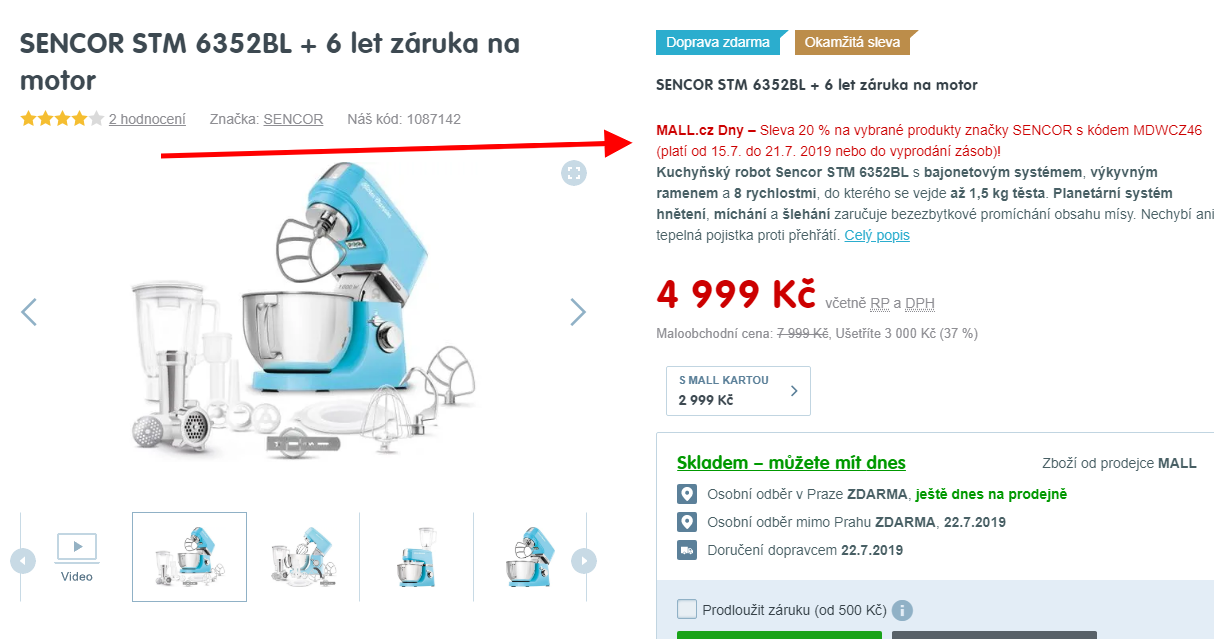The width and height of the screenshot is (1214, 639).
Task: Show previous product image arrow
Action: 29,312
